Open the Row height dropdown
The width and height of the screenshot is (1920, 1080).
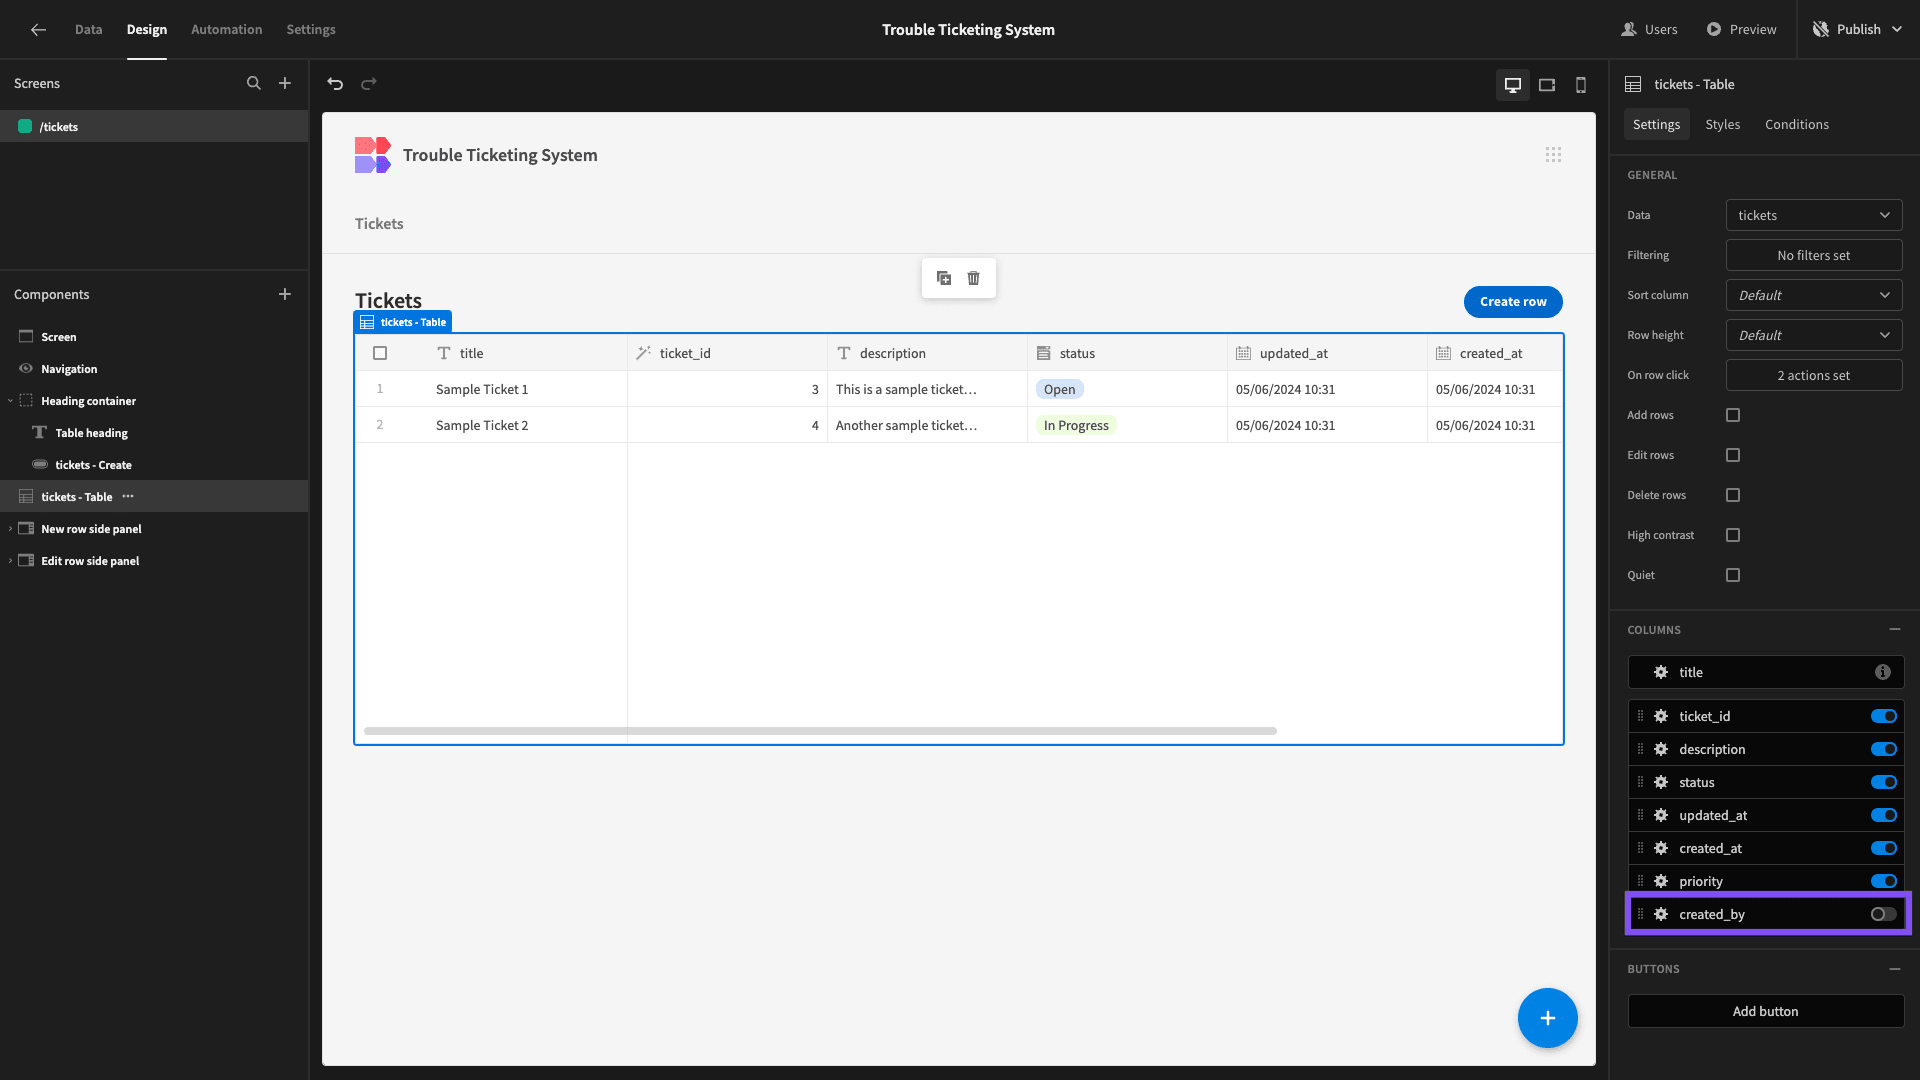[1814, 335]
